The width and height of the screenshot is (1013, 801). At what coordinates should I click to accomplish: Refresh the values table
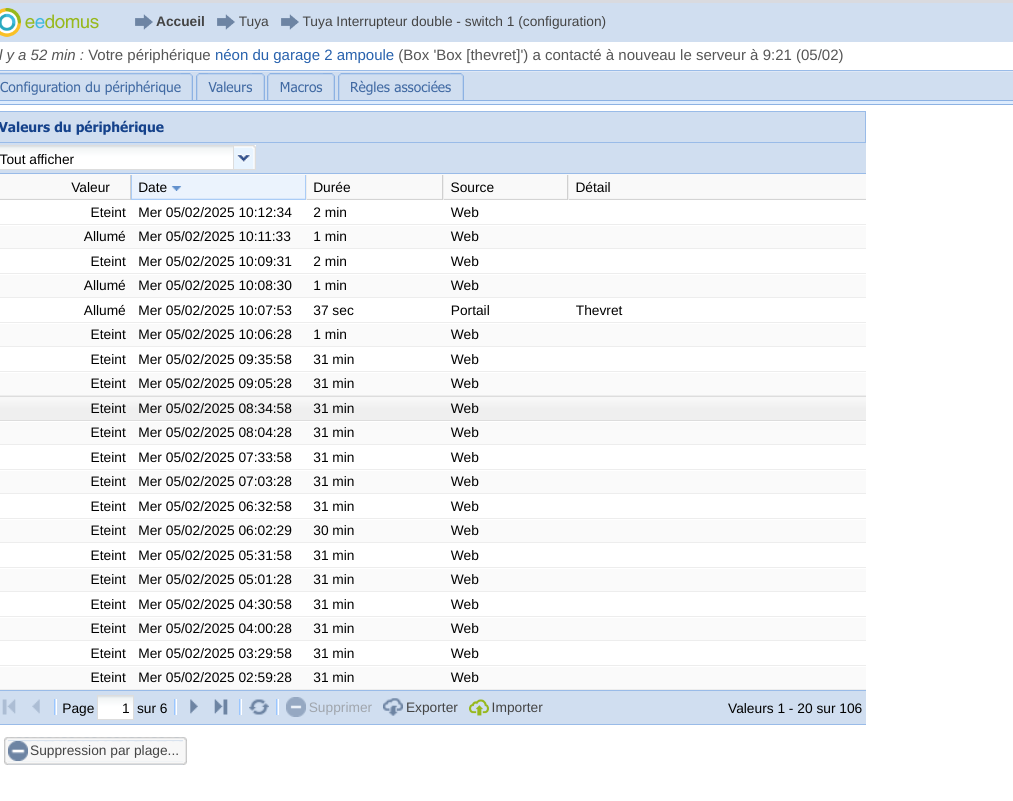259,707
